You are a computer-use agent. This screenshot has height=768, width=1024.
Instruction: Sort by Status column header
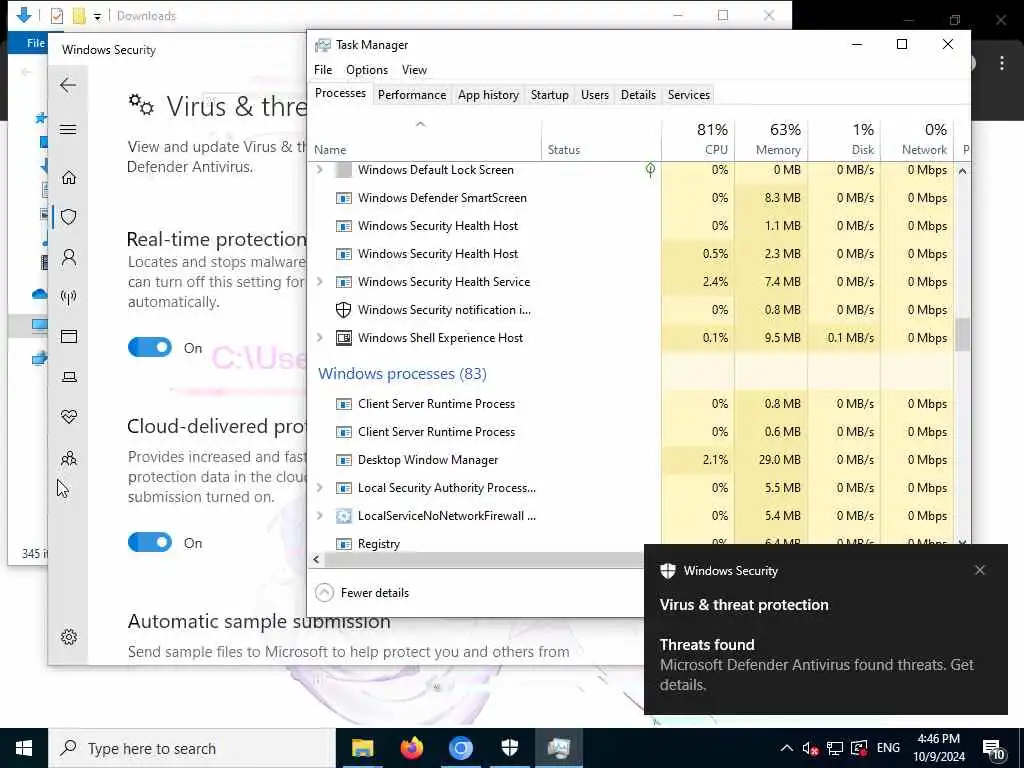click(601, 139)
